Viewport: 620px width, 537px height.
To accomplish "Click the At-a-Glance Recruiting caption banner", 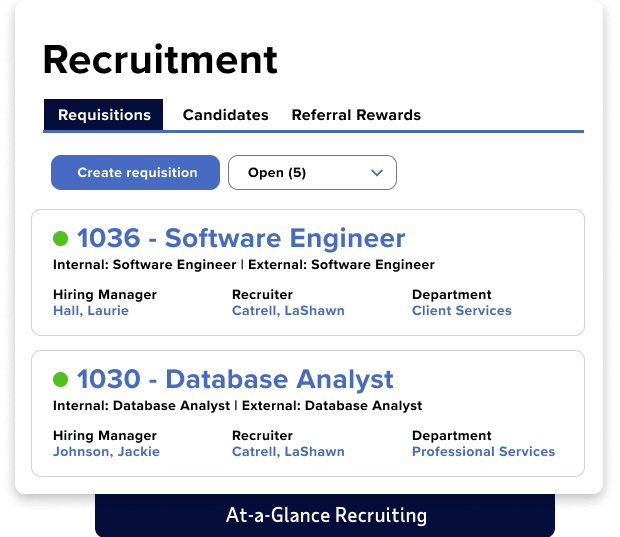I will click(x=325, y=516).
